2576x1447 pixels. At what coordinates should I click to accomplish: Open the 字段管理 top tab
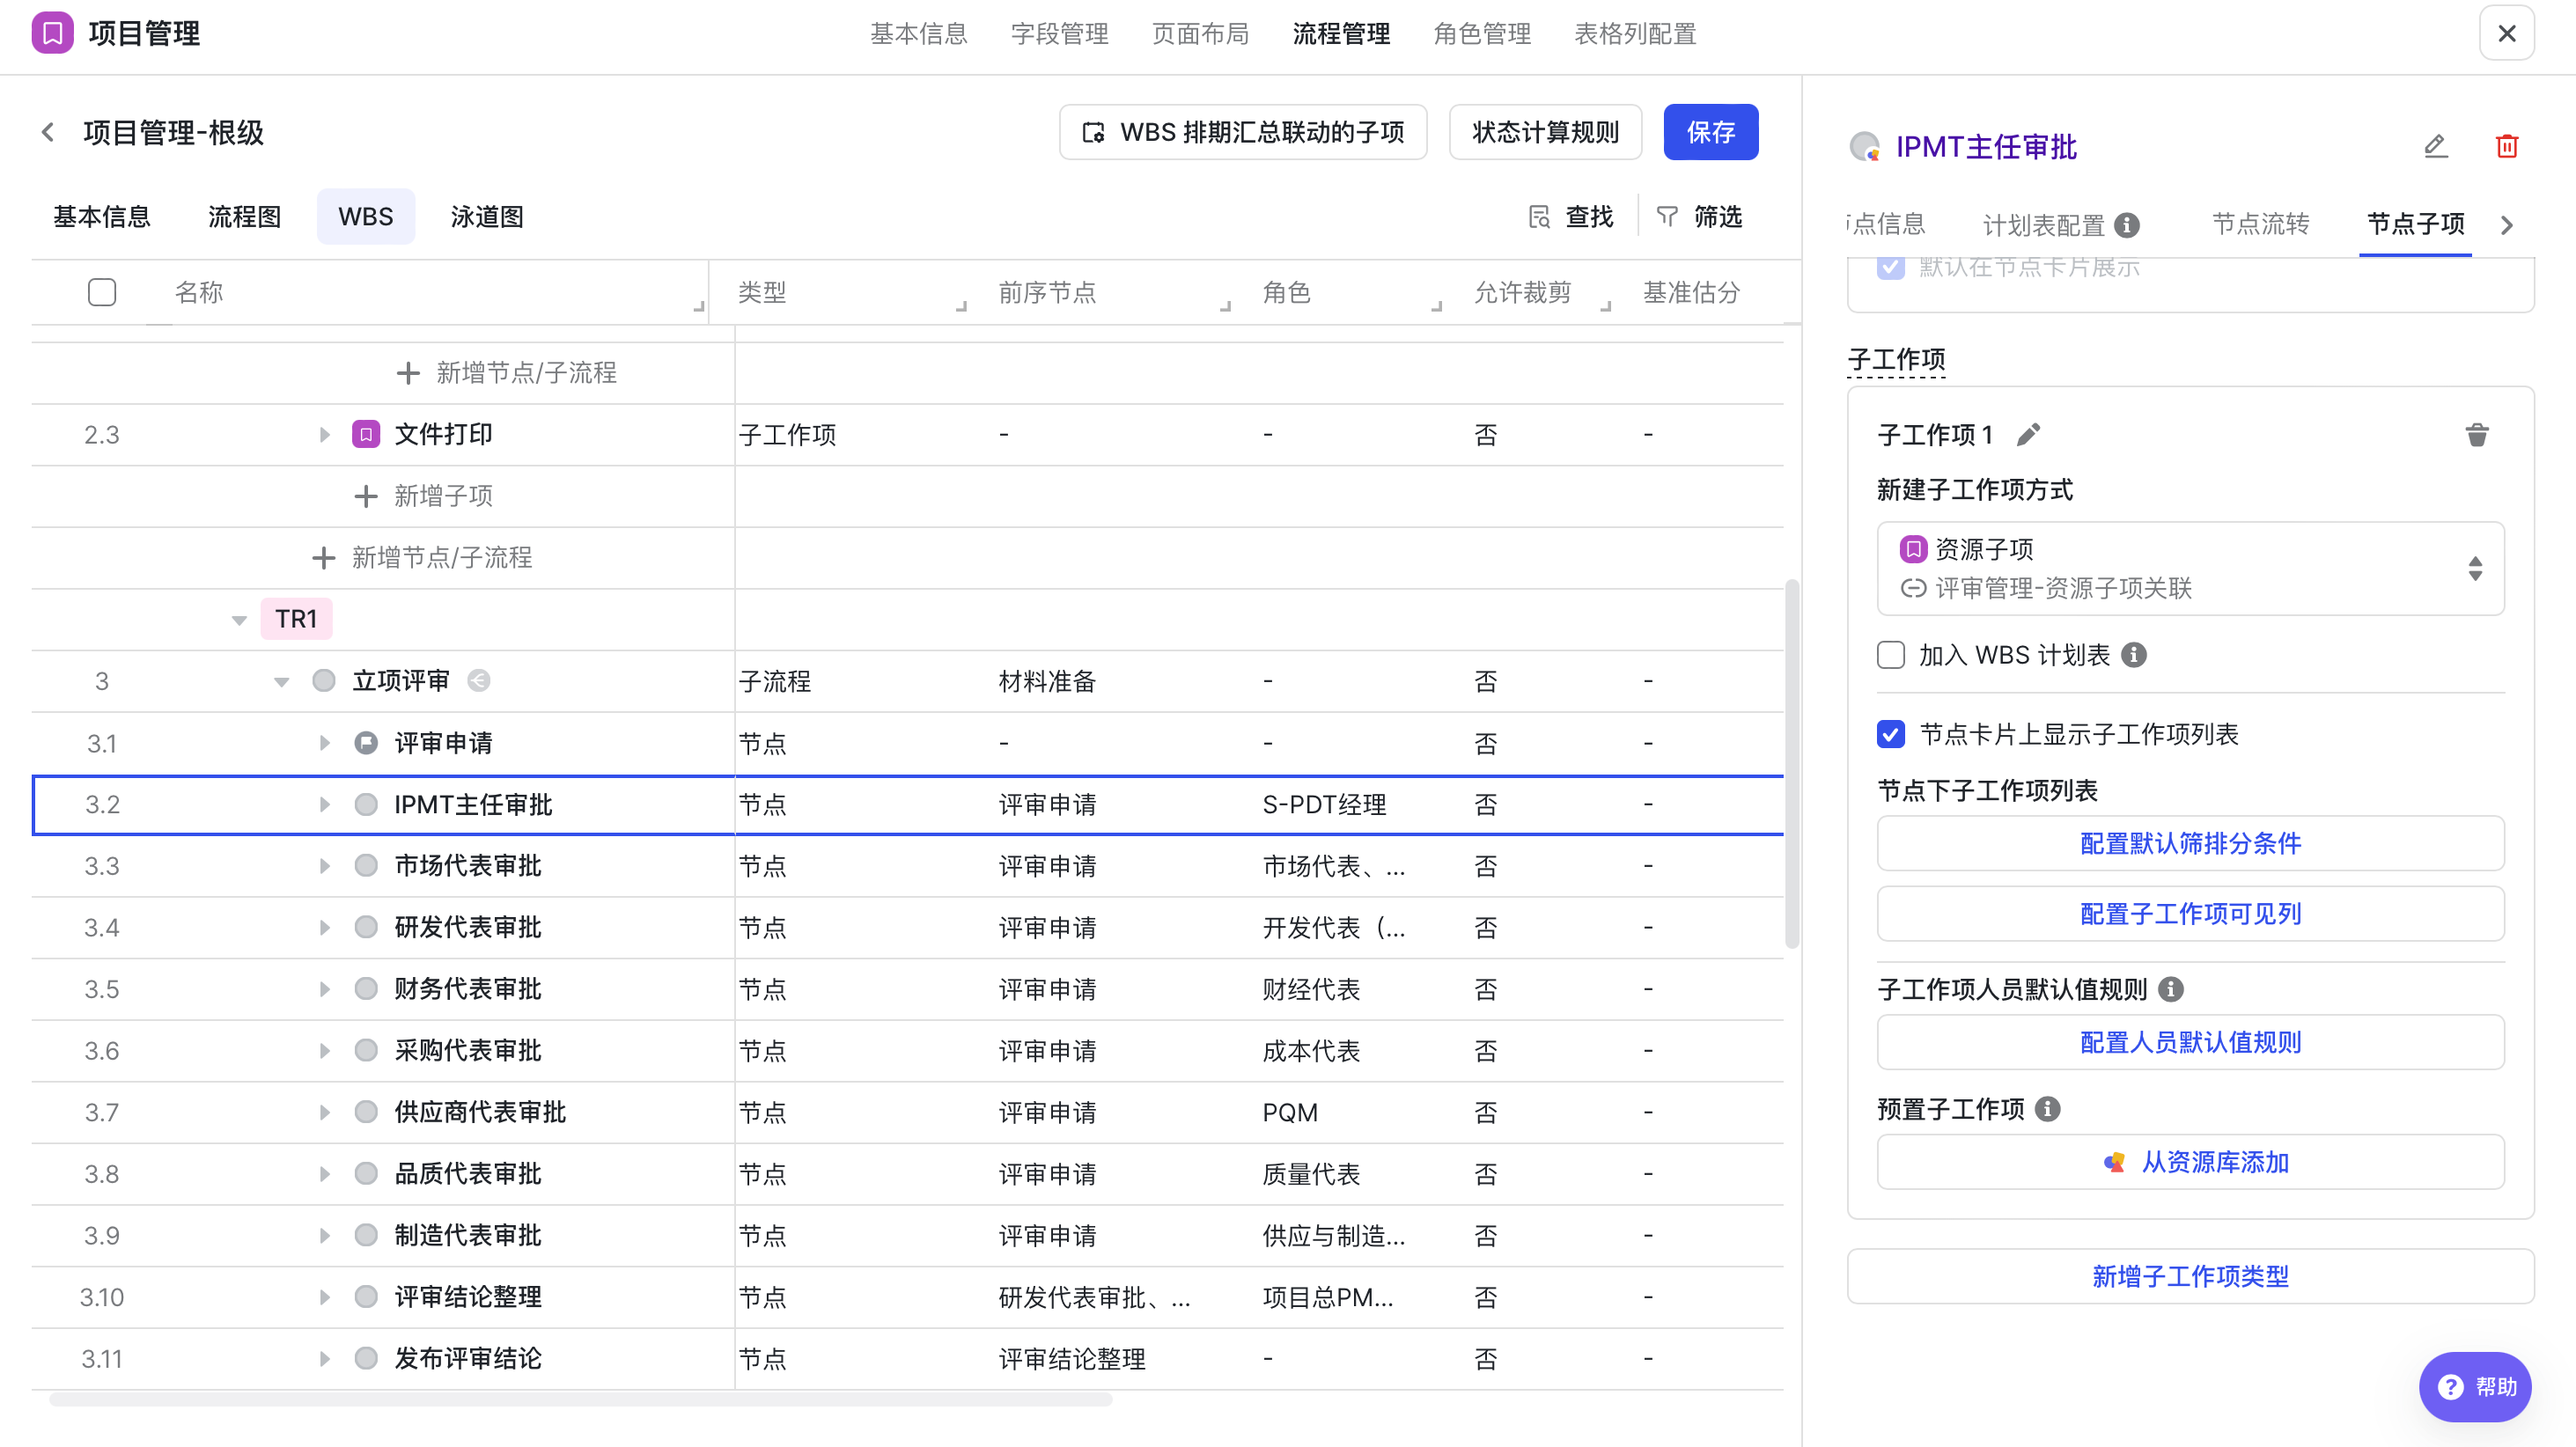[1059, 34]
